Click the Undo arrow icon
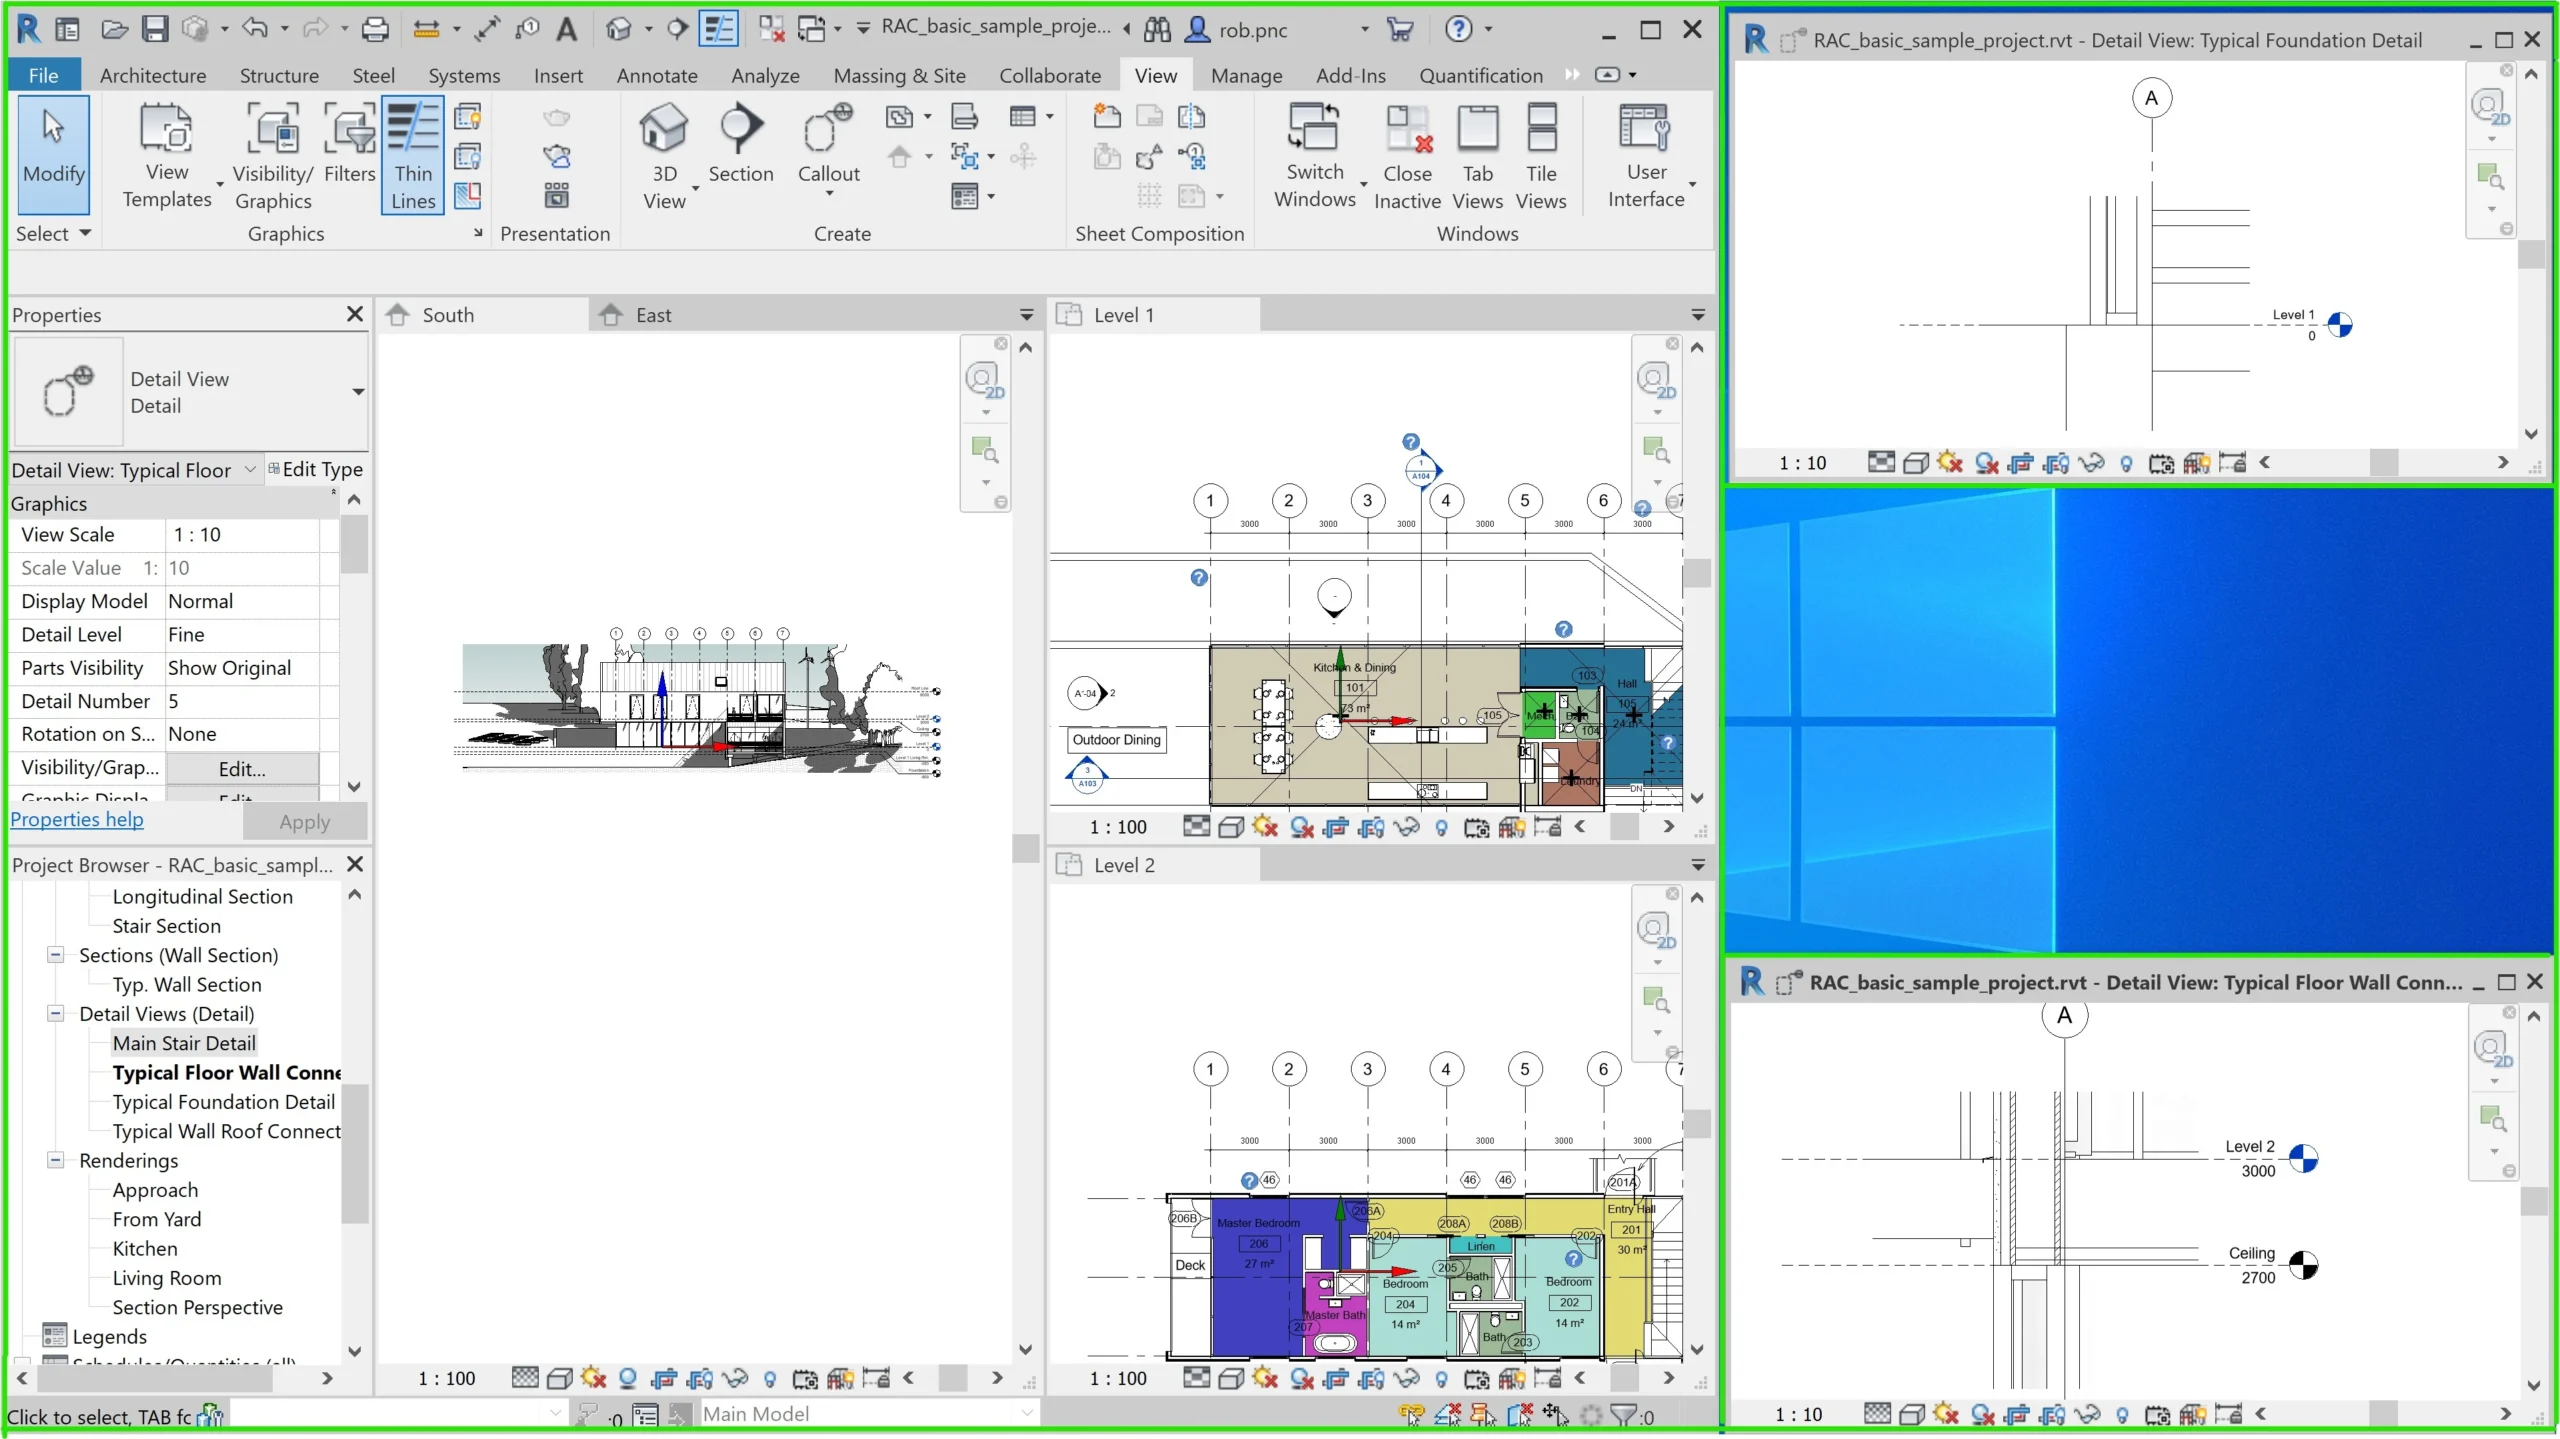2560x1439 pixels. point(255,28)
